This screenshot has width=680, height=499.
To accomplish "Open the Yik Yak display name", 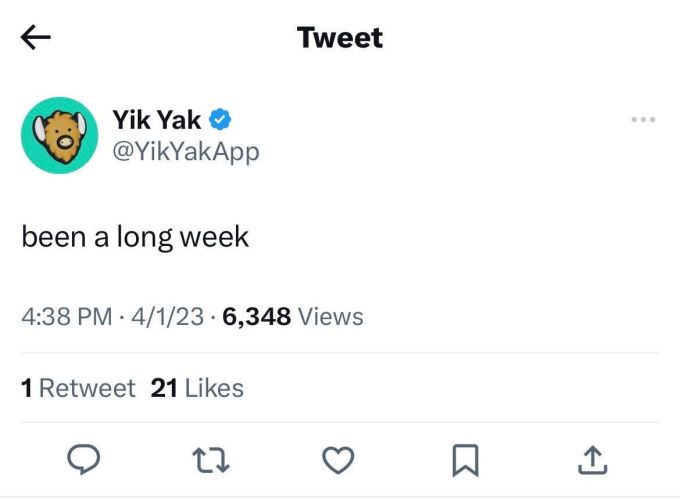I will click(x=157, y=120).
